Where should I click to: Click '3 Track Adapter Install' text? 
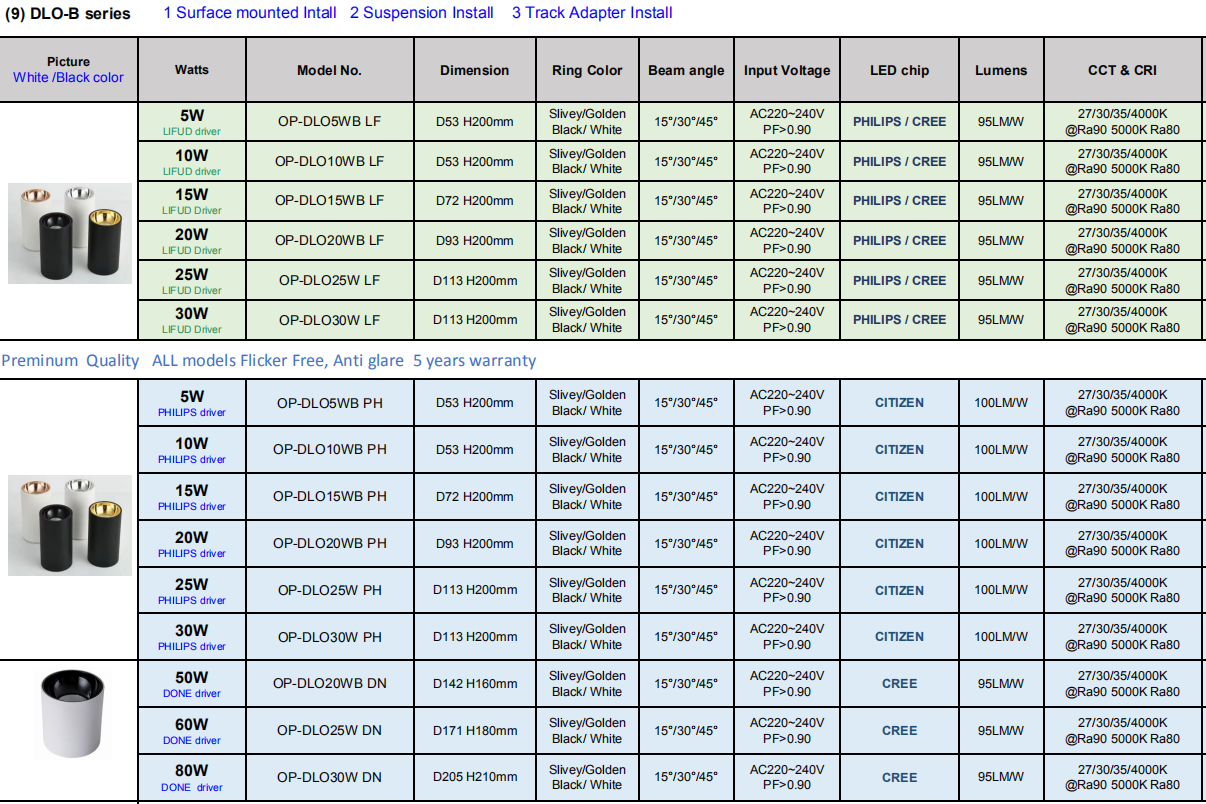tap(592, 13)
